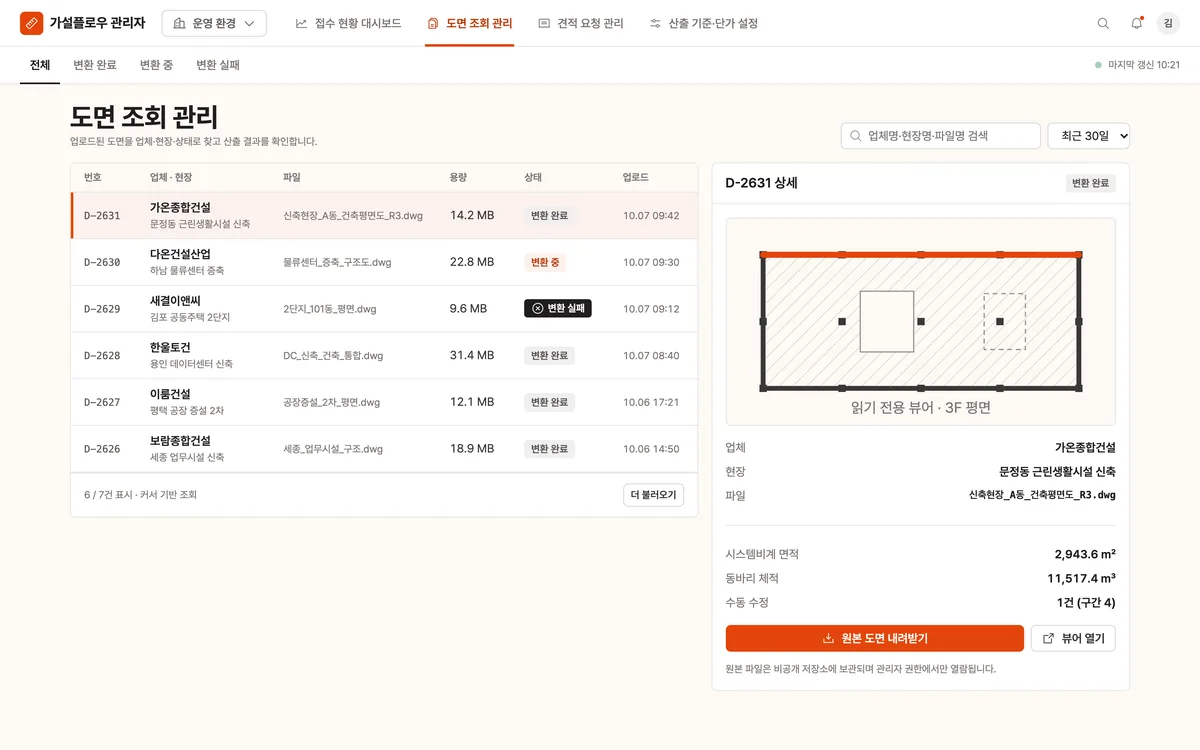Select row D-2627 이룸건설

(x=384, y=402)
